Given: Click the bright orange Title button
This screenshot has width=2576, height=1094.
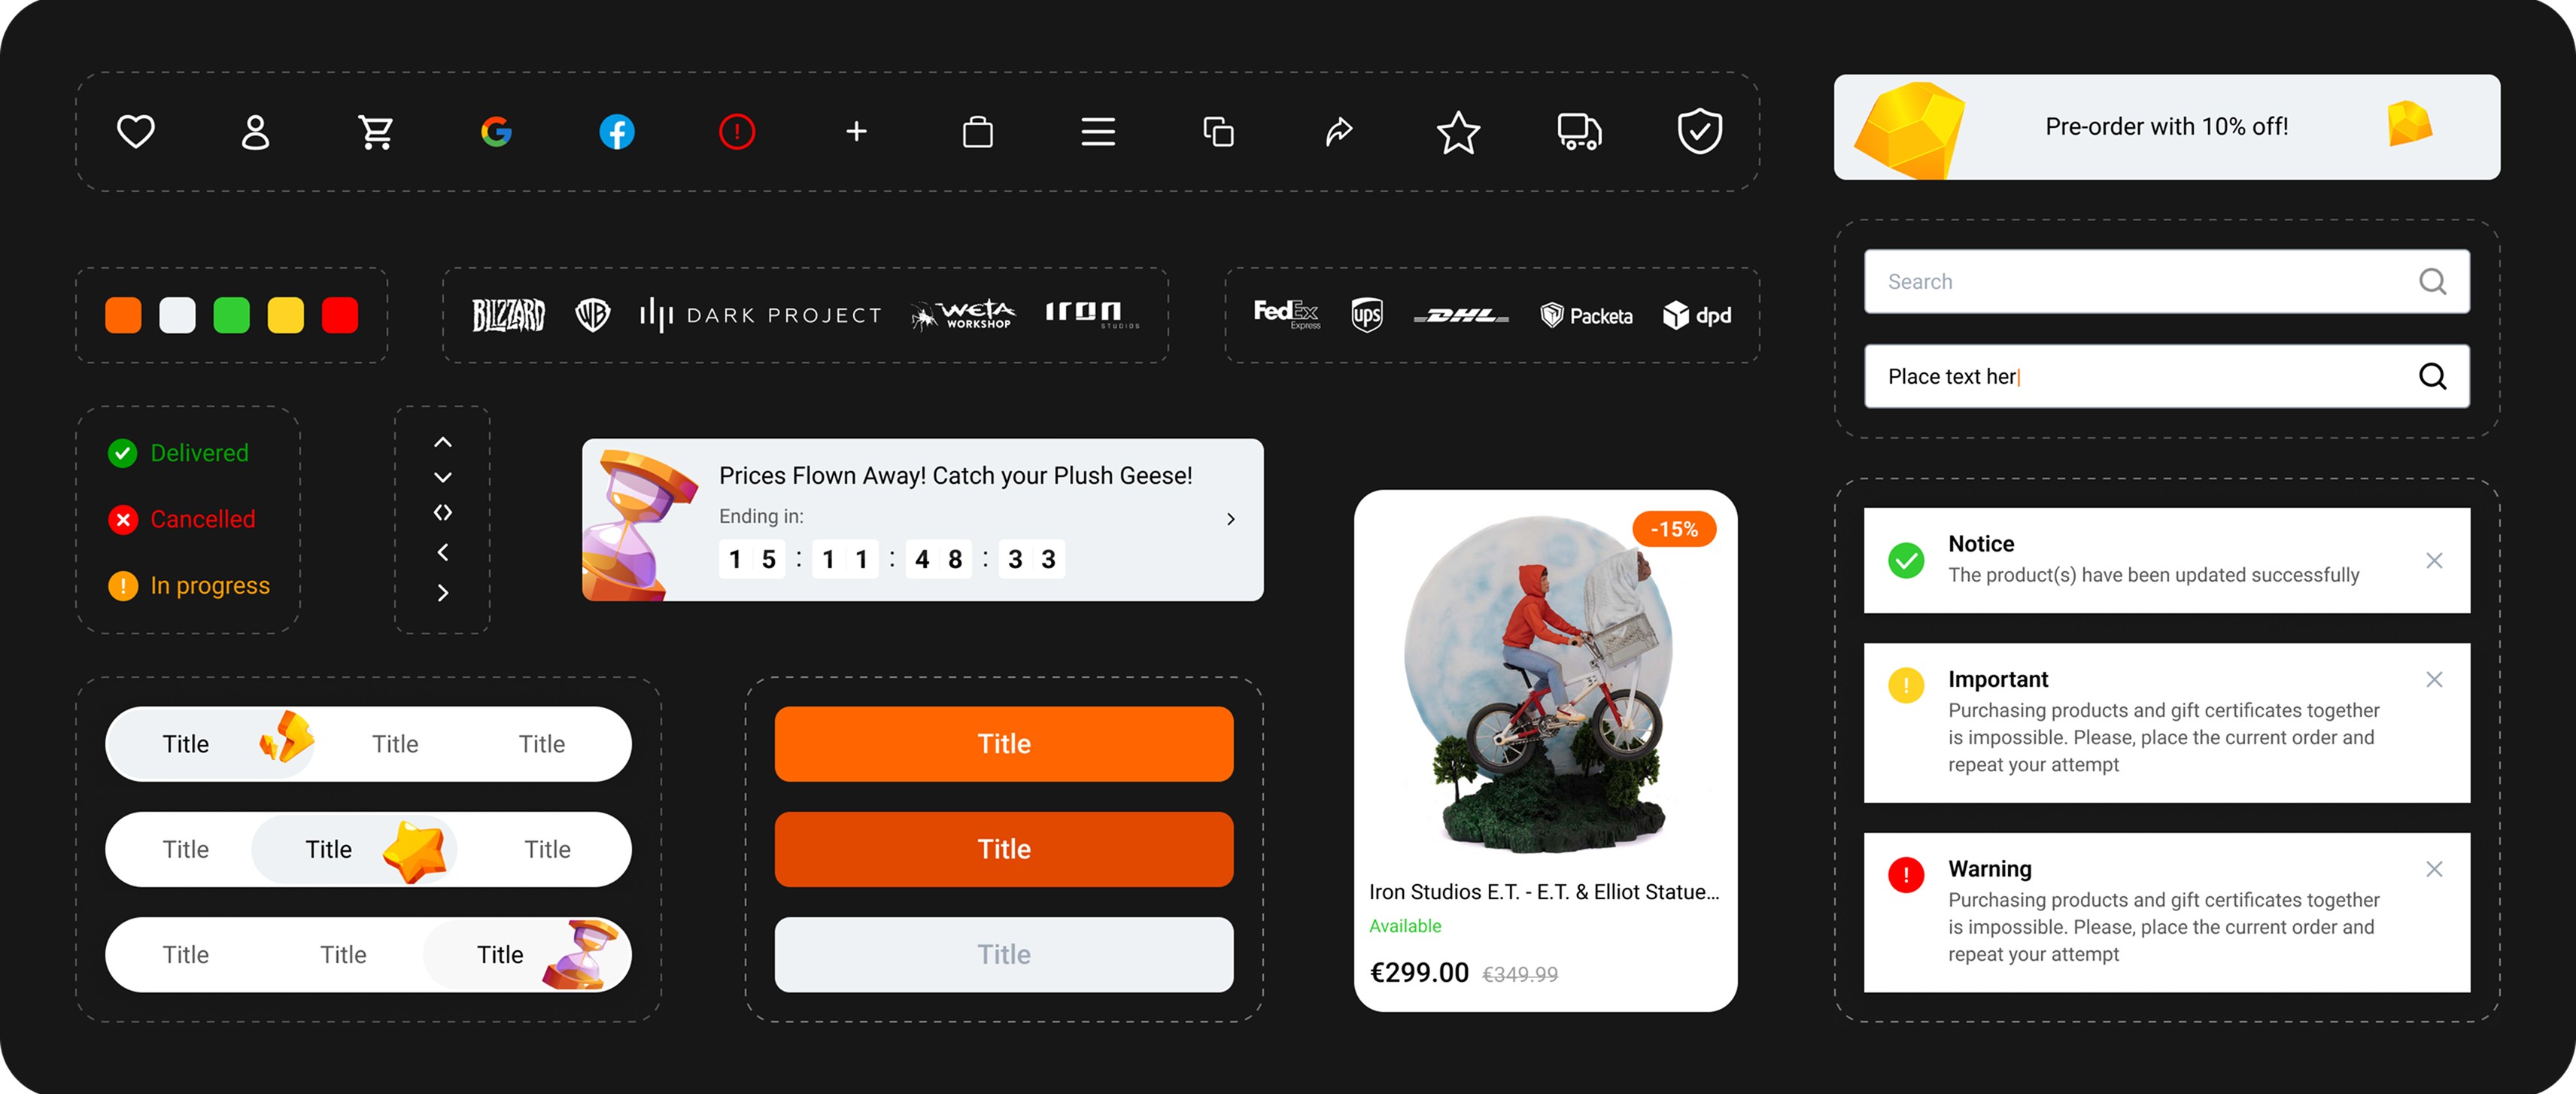Looking at the screenshot, I should pos(1003,743).
